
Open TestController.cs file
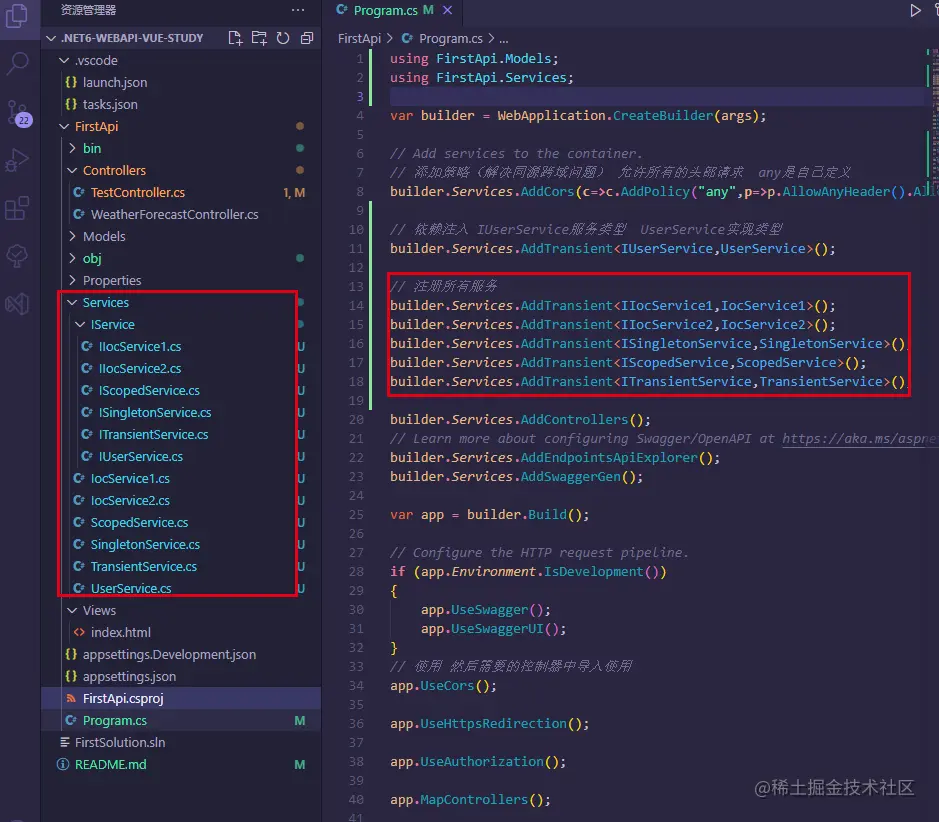[x=181, y=192]
